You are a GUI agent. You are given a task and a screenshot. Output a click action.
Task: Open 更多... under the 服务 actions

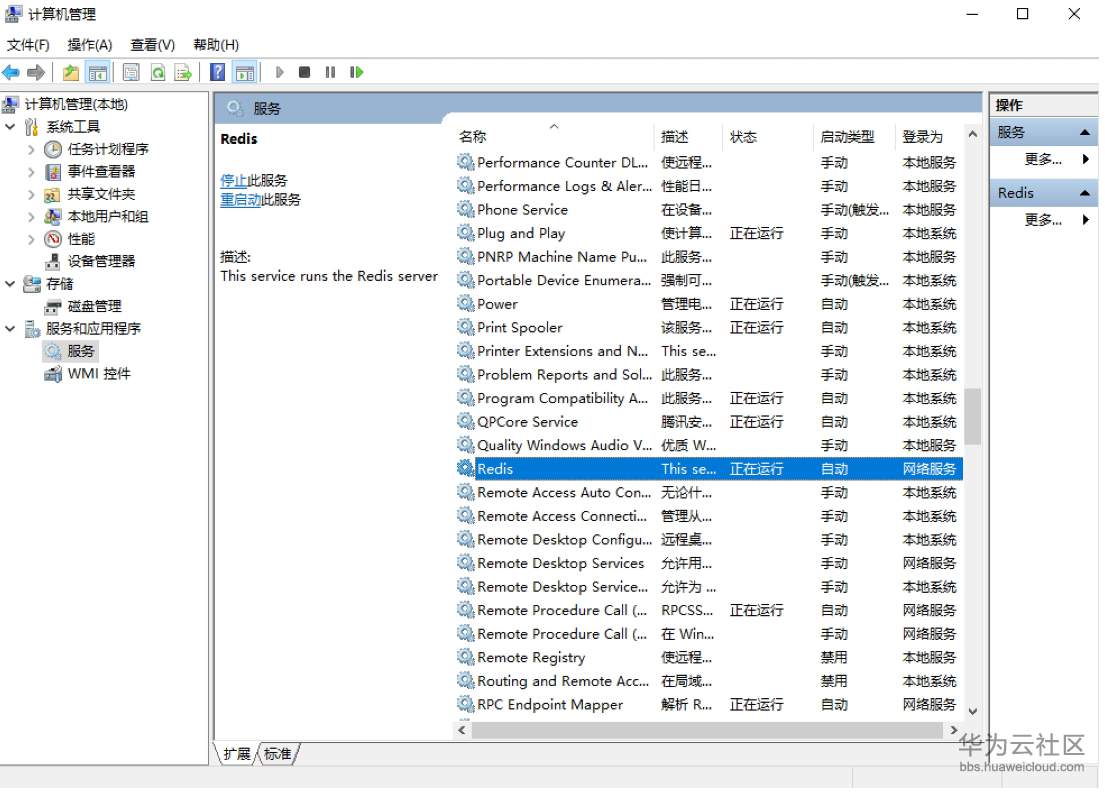click(1043, 159)
